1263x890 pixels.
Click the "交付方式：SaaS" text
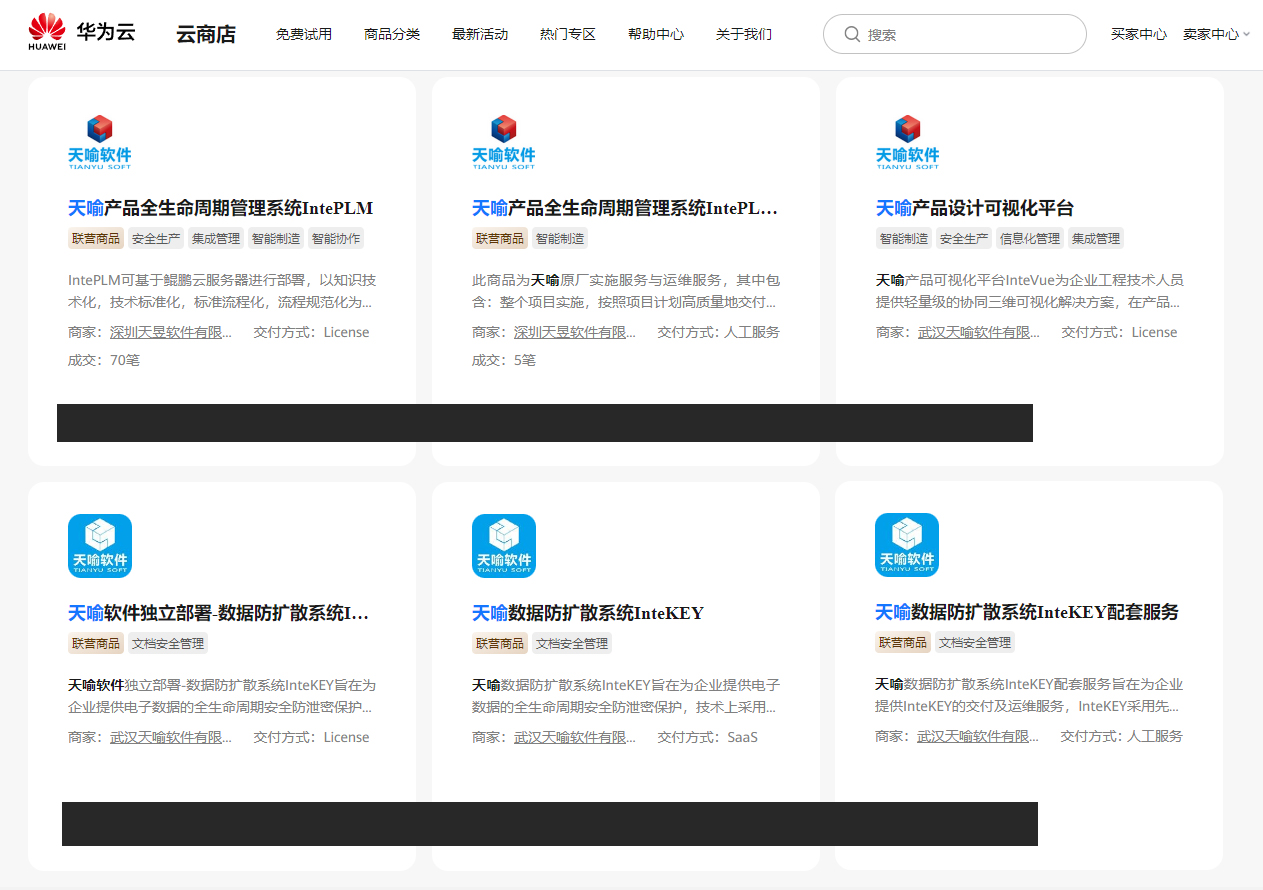tap(707, 737)
